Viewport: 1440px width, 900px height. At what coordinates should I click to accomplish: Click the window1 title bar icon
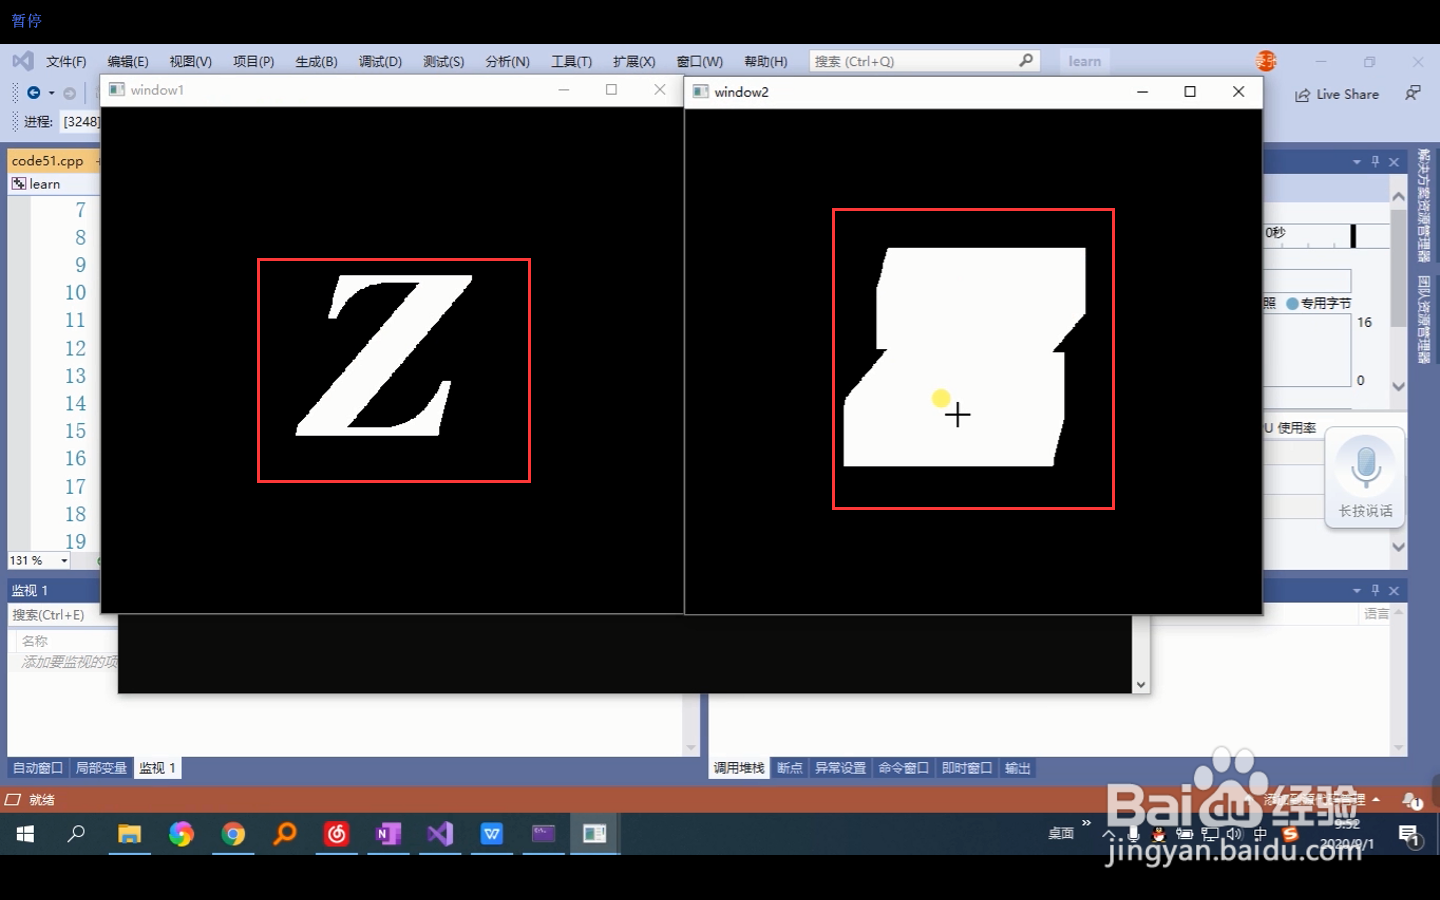click(x=117, y=90)
